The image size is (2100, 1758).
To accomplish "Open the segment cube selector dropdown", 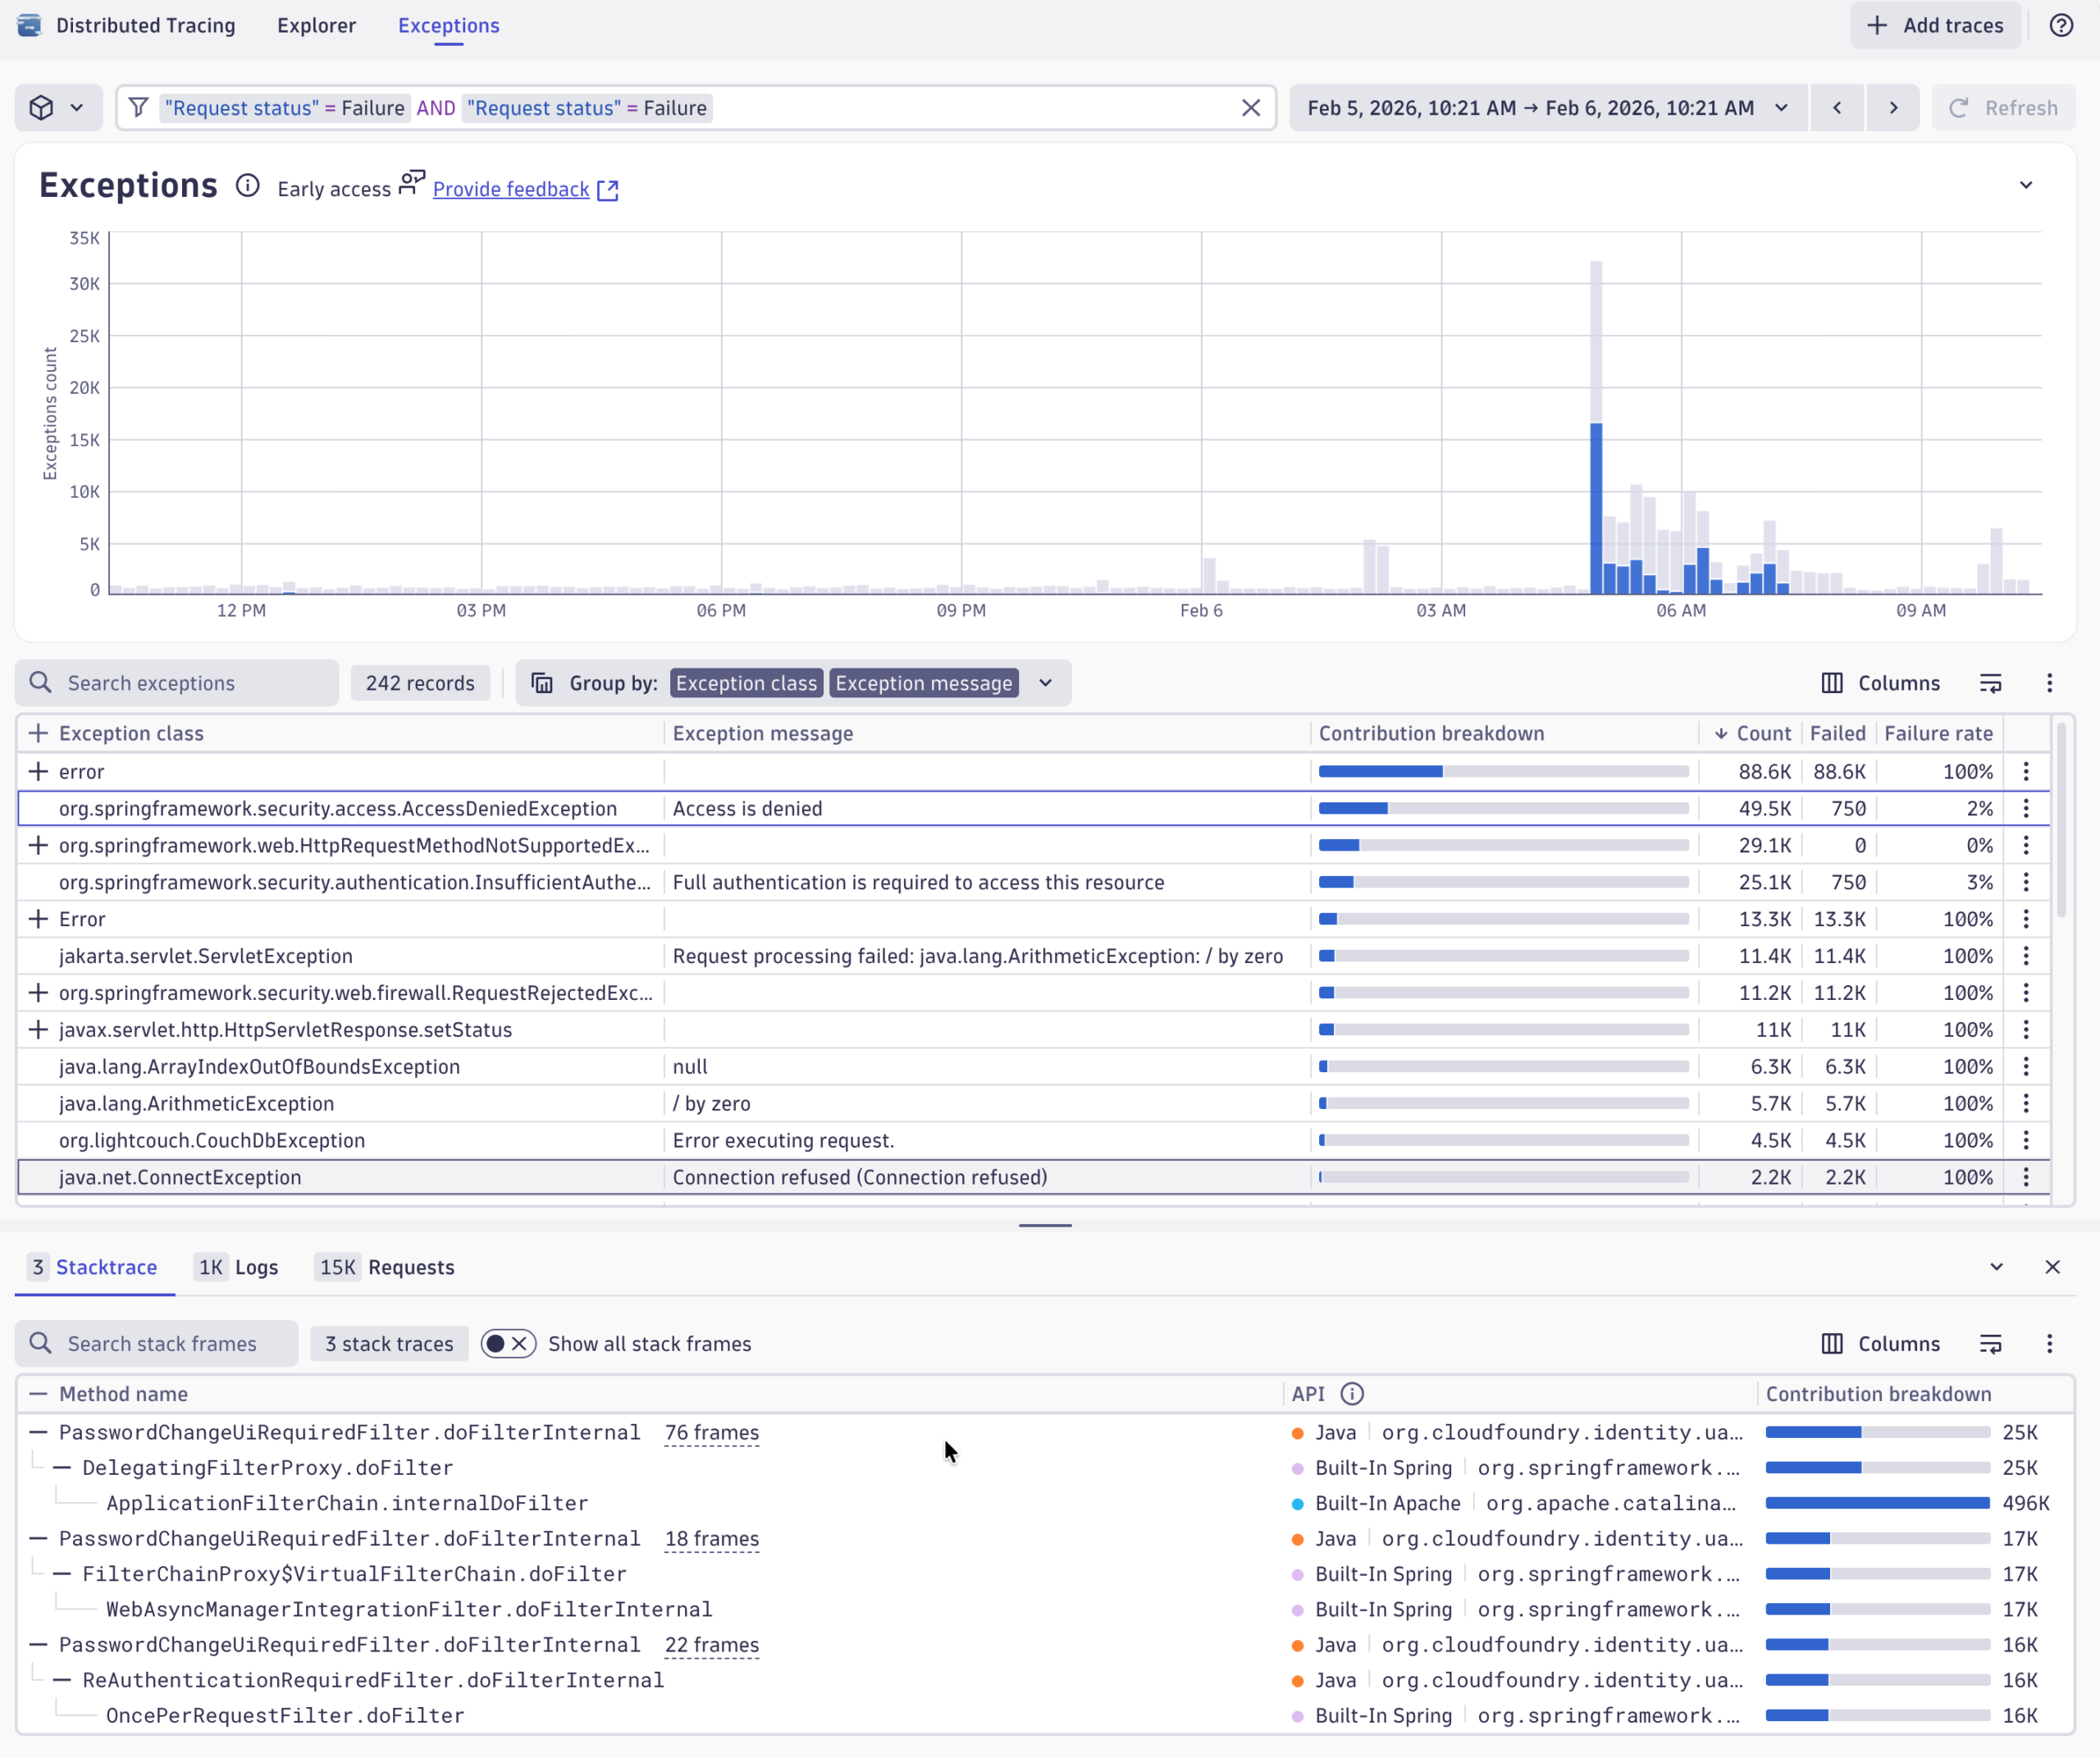I will pos(57,108).
